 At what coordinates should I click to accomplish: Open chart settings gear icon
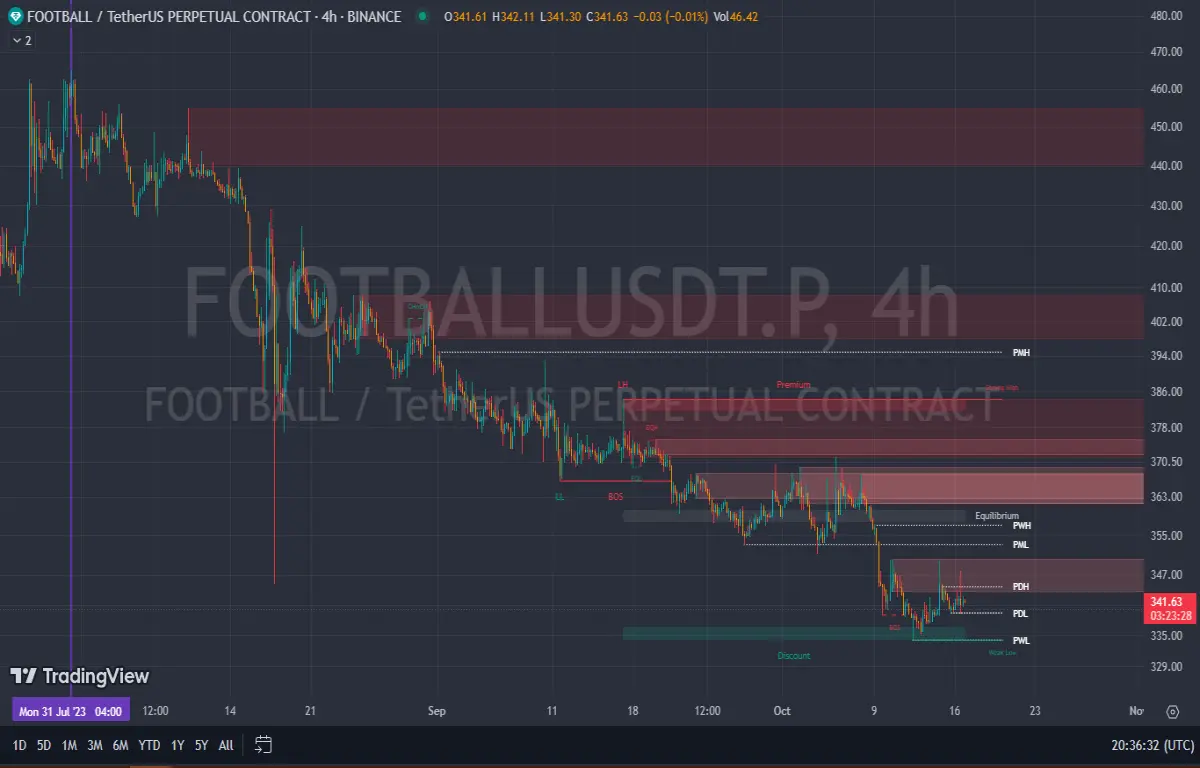(1172, 712)
